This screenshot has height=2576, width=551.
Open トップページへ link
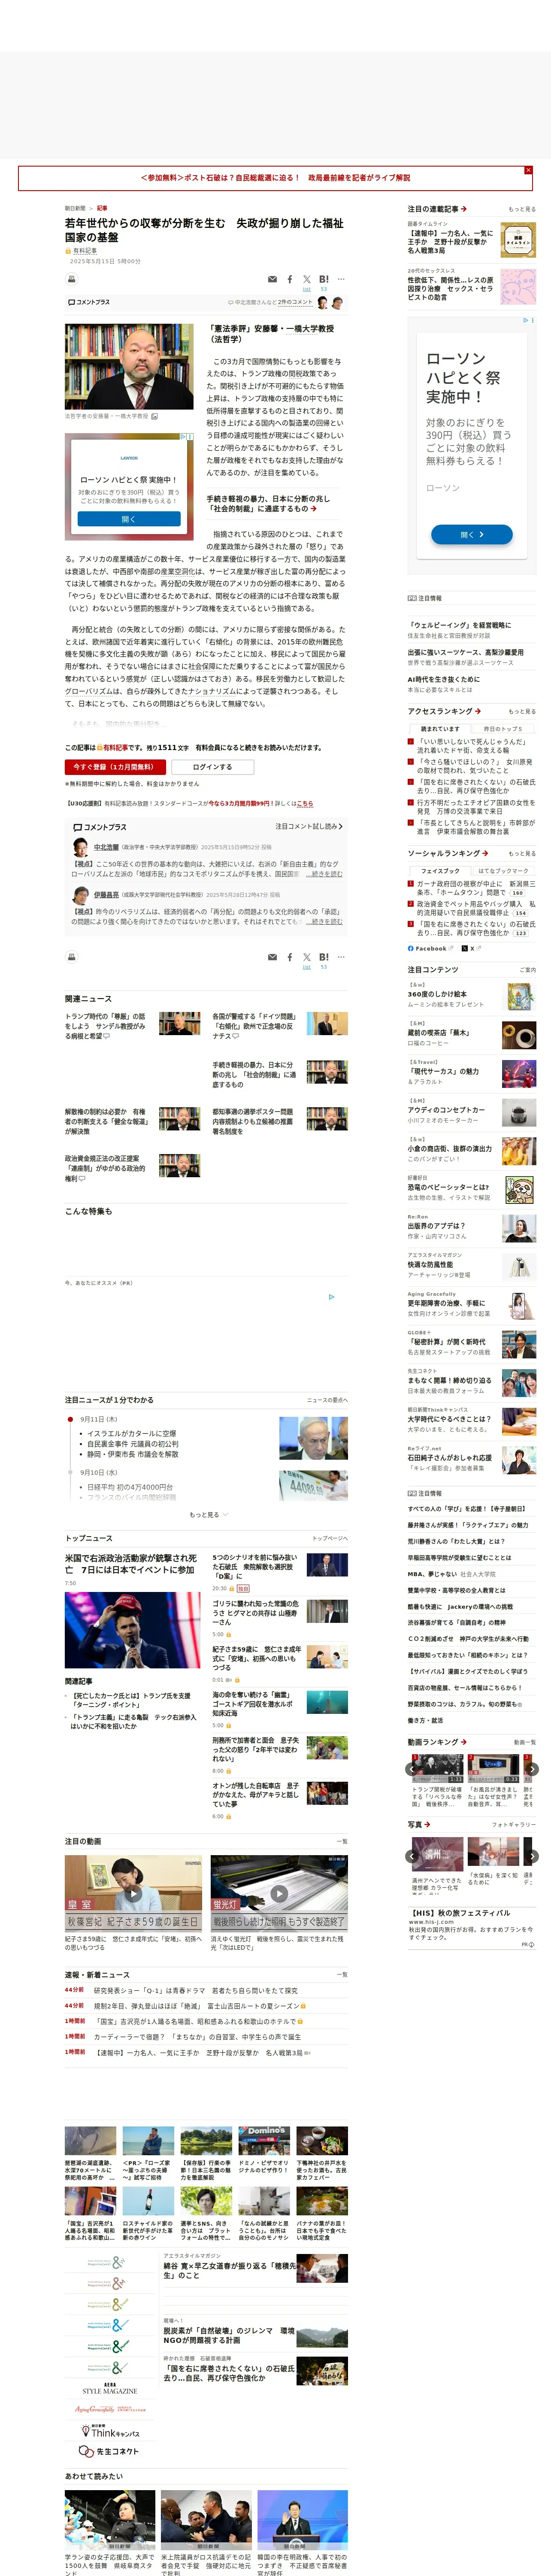click(x=329, y=1538)
